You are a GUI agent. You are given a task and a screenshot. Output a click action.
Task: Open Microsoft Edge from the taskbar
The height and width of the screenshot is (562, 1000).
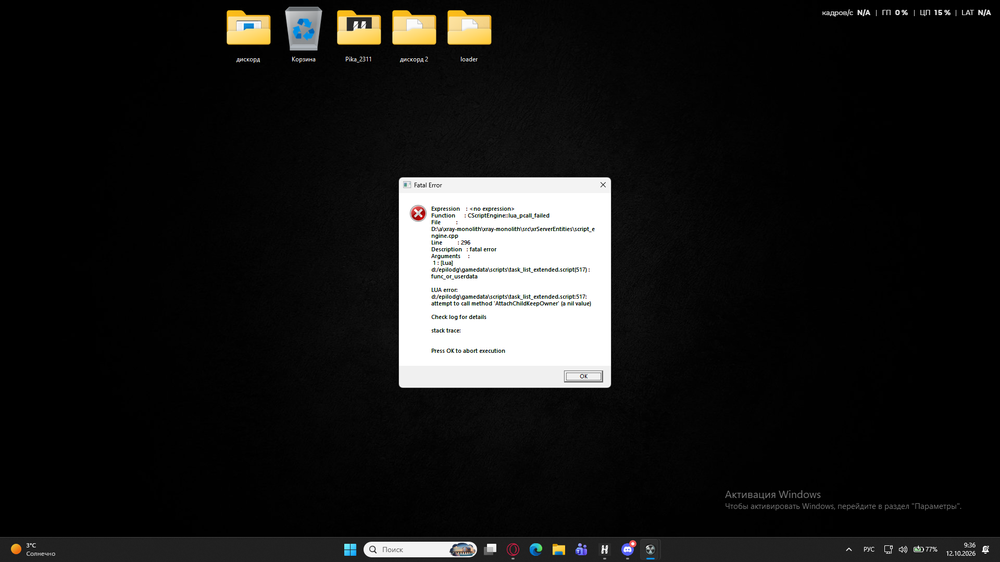click(x=536, y=549)
